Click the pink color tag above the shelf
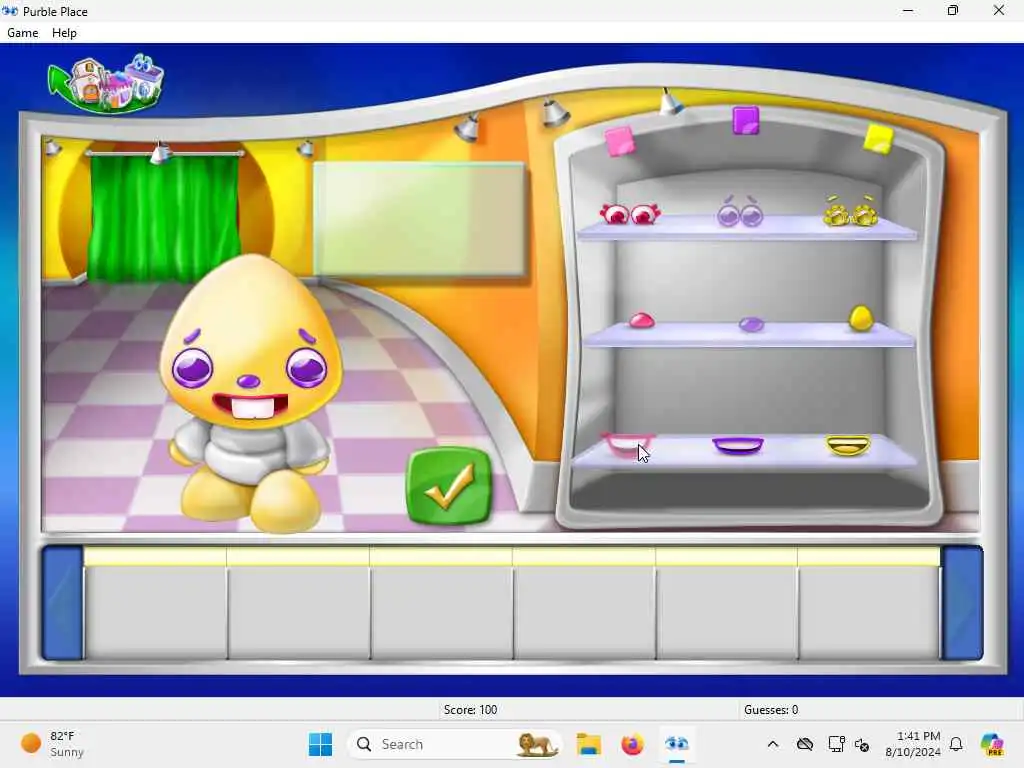This screenshot has height=768, width=1024. tap(619, 141)
